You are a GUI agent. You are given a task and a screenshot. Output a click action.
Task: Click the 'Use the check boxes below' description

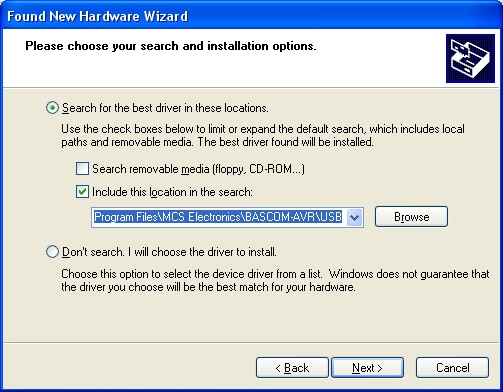click(x=263, y=136)
